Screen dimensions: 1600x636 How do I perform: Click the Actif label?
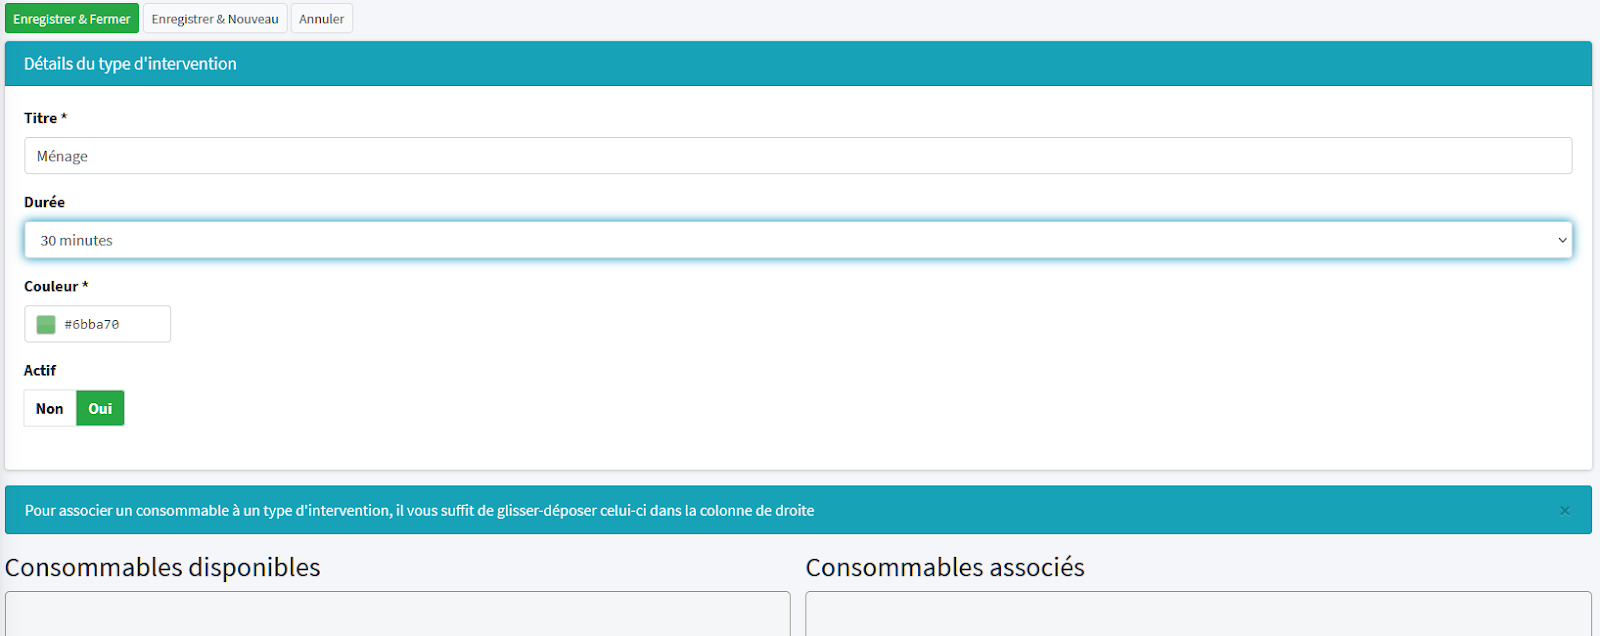pyautogui.click(x=40, y=370)
